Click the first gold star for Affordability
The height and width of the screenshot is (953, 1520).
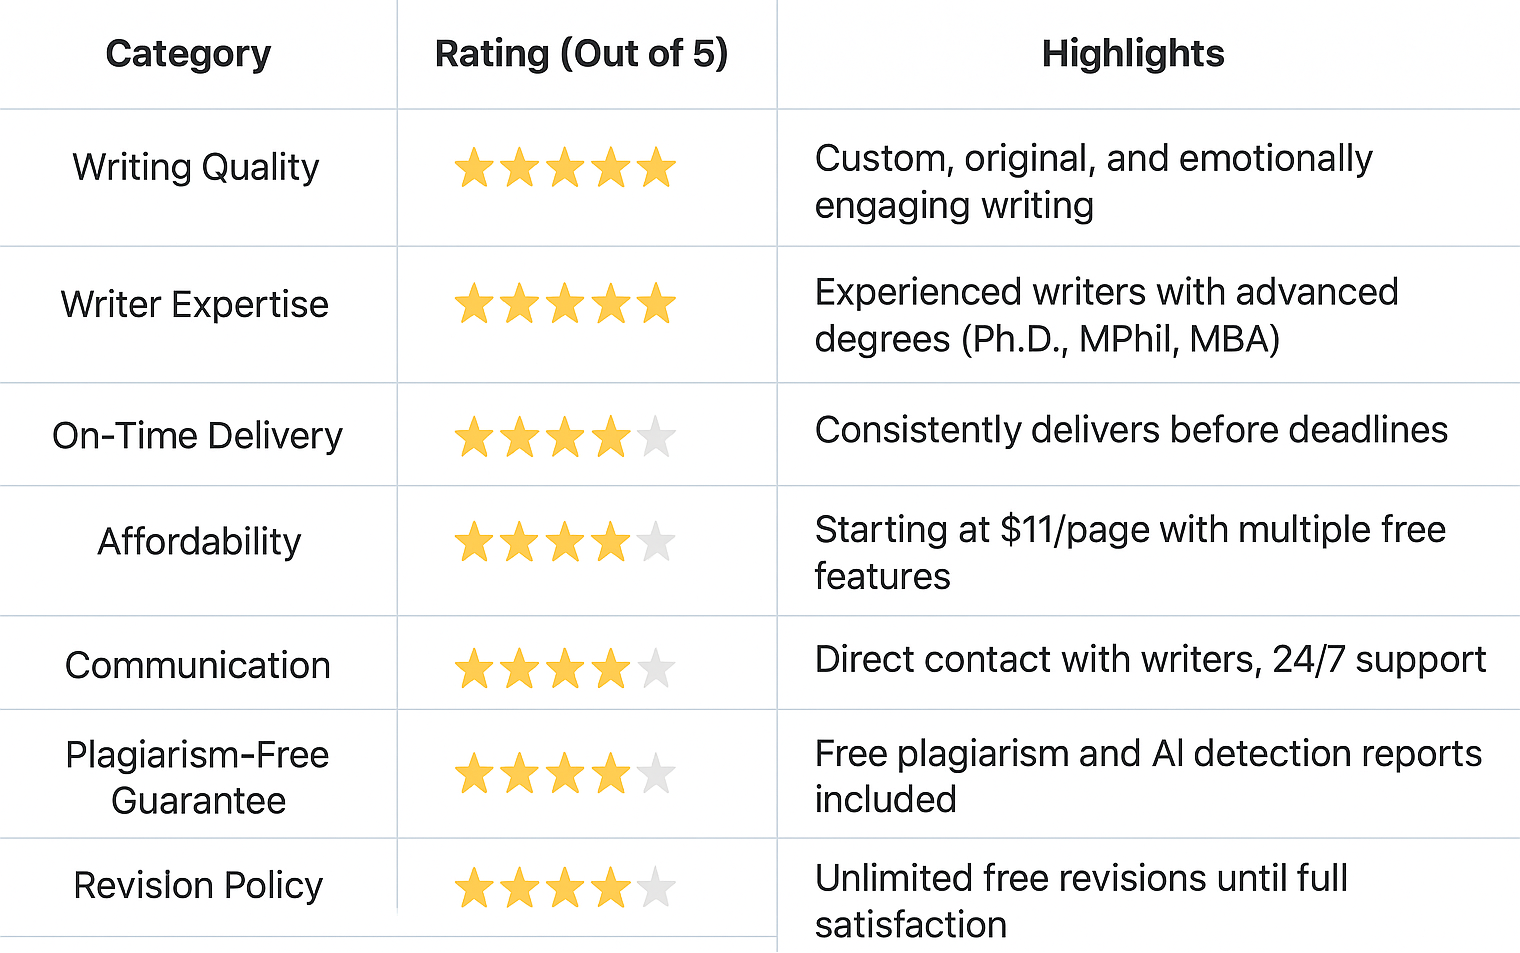tap(474, 543)
